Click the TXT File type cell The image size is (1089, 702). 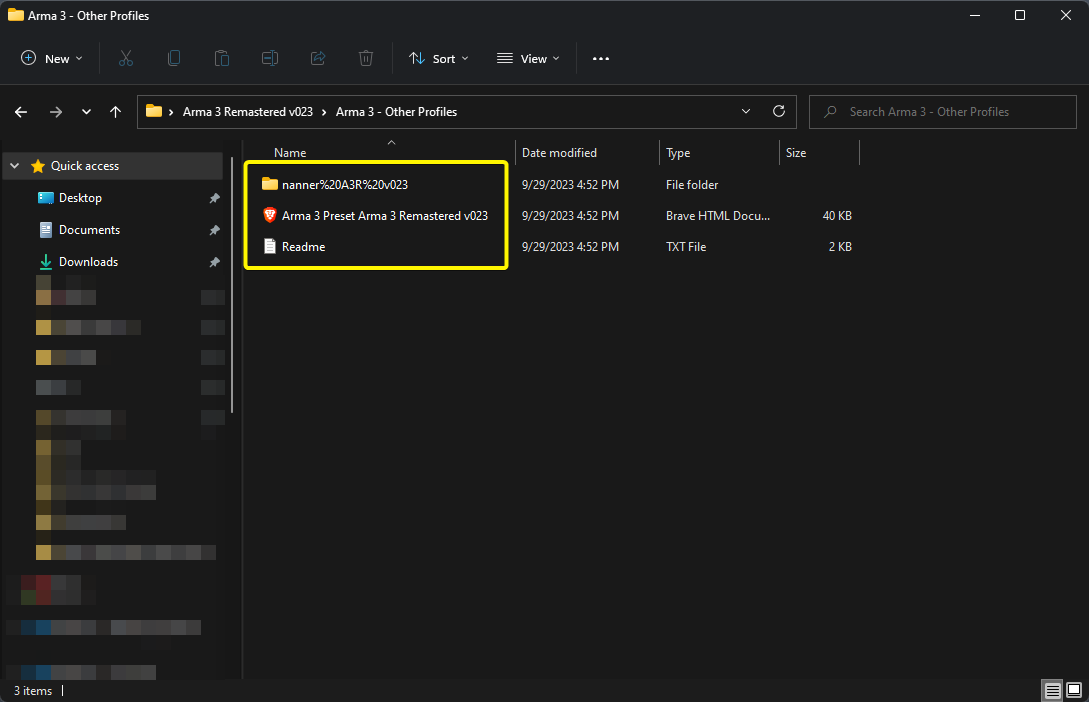[x=685, y=246]
